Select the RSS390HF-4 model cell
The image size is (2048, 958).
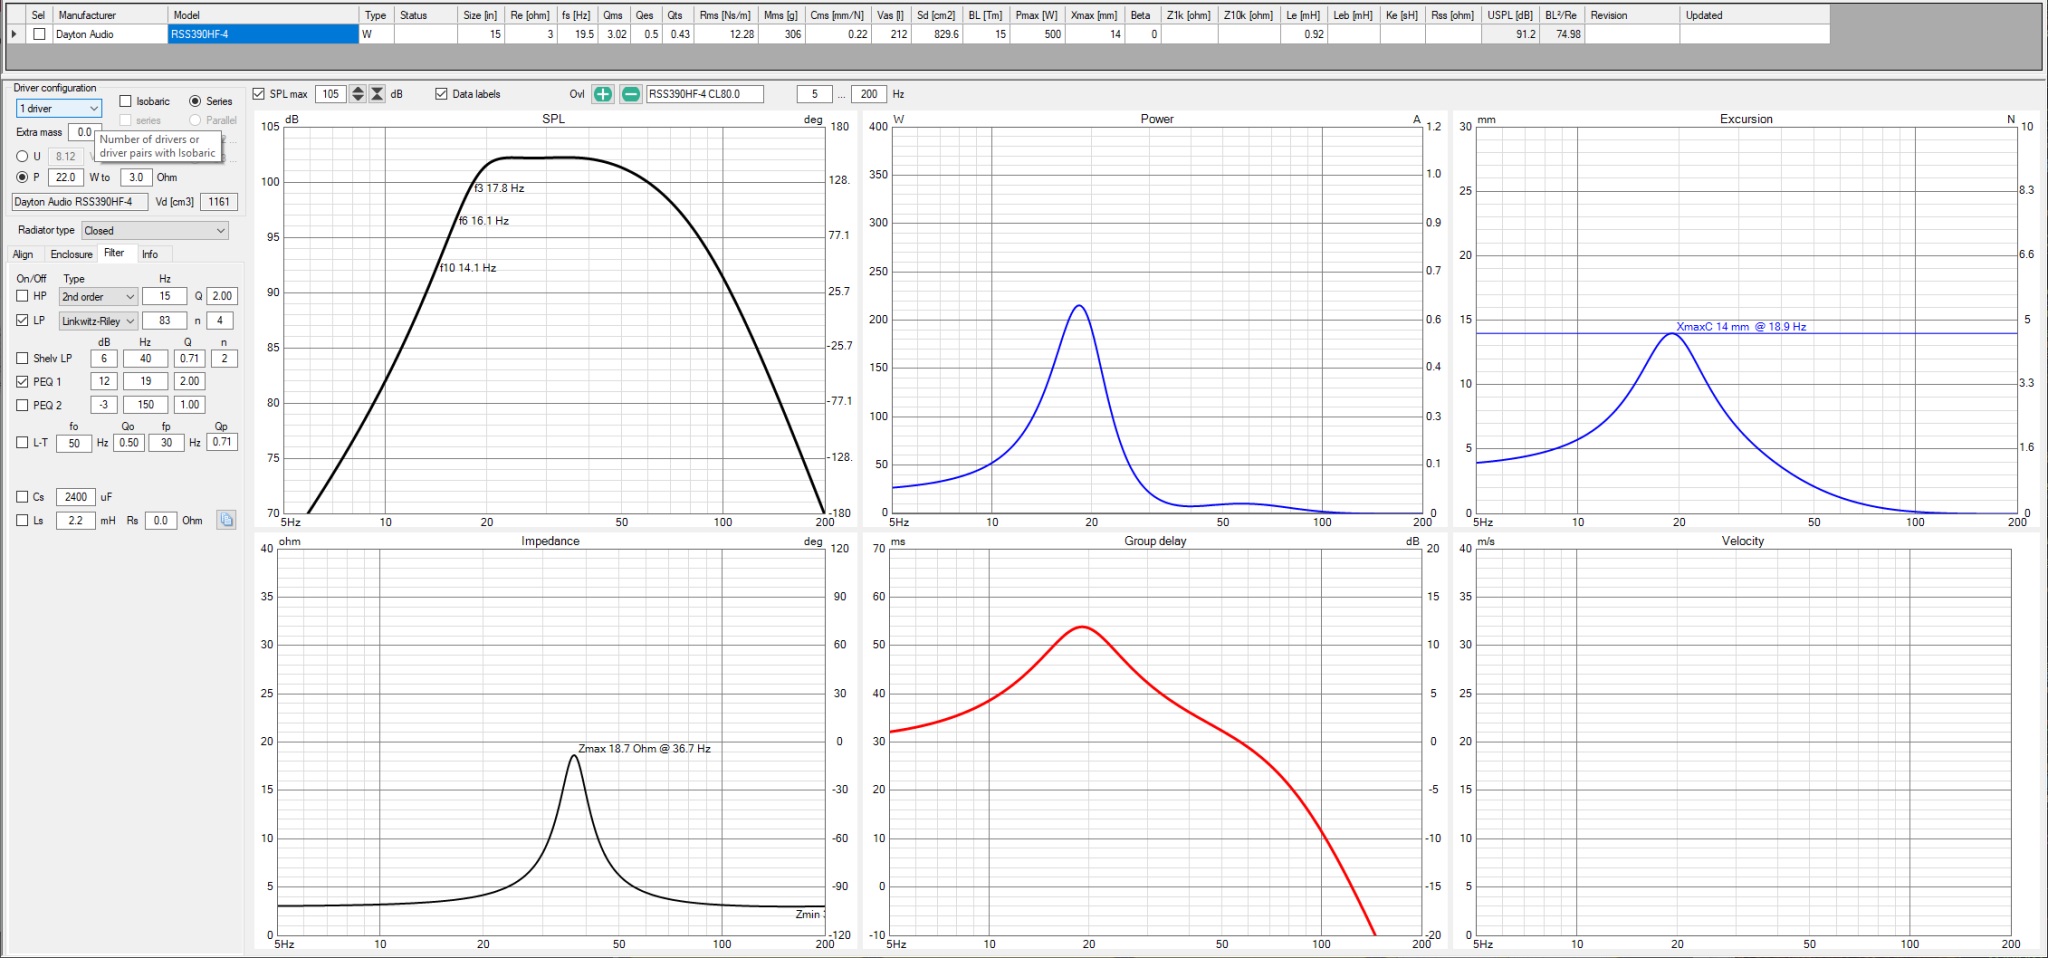click(x=264, y=34)
